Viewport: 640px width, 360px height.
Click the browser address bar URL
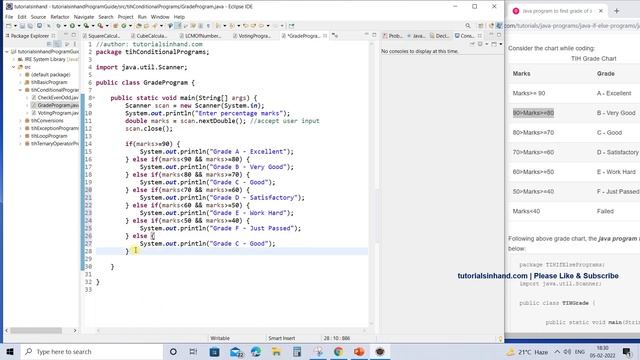click(x=571, y=26)
